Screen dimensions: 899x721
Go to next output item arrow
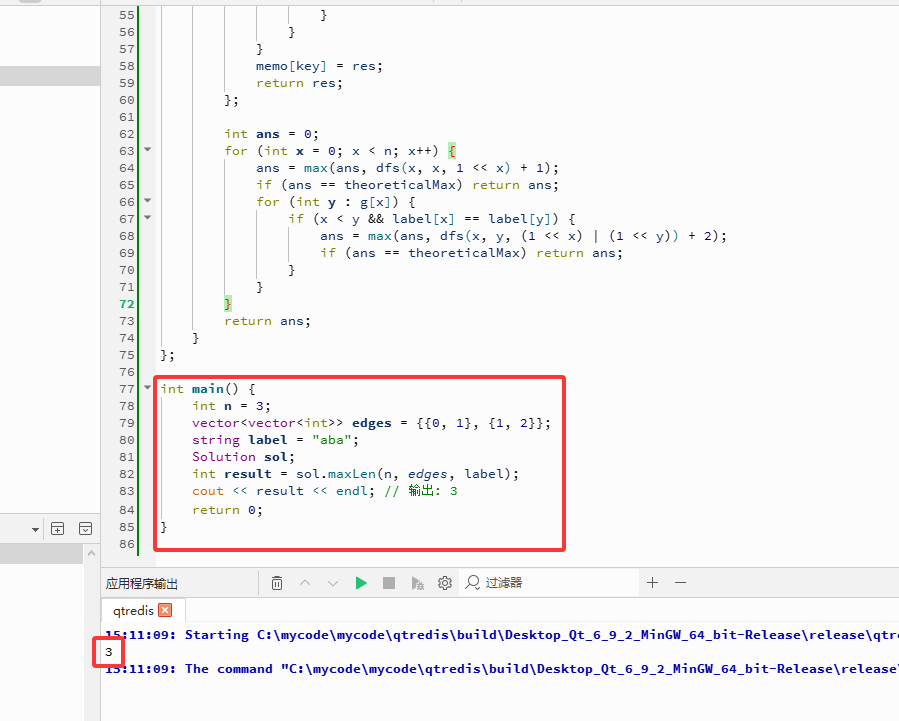(333, 583)
